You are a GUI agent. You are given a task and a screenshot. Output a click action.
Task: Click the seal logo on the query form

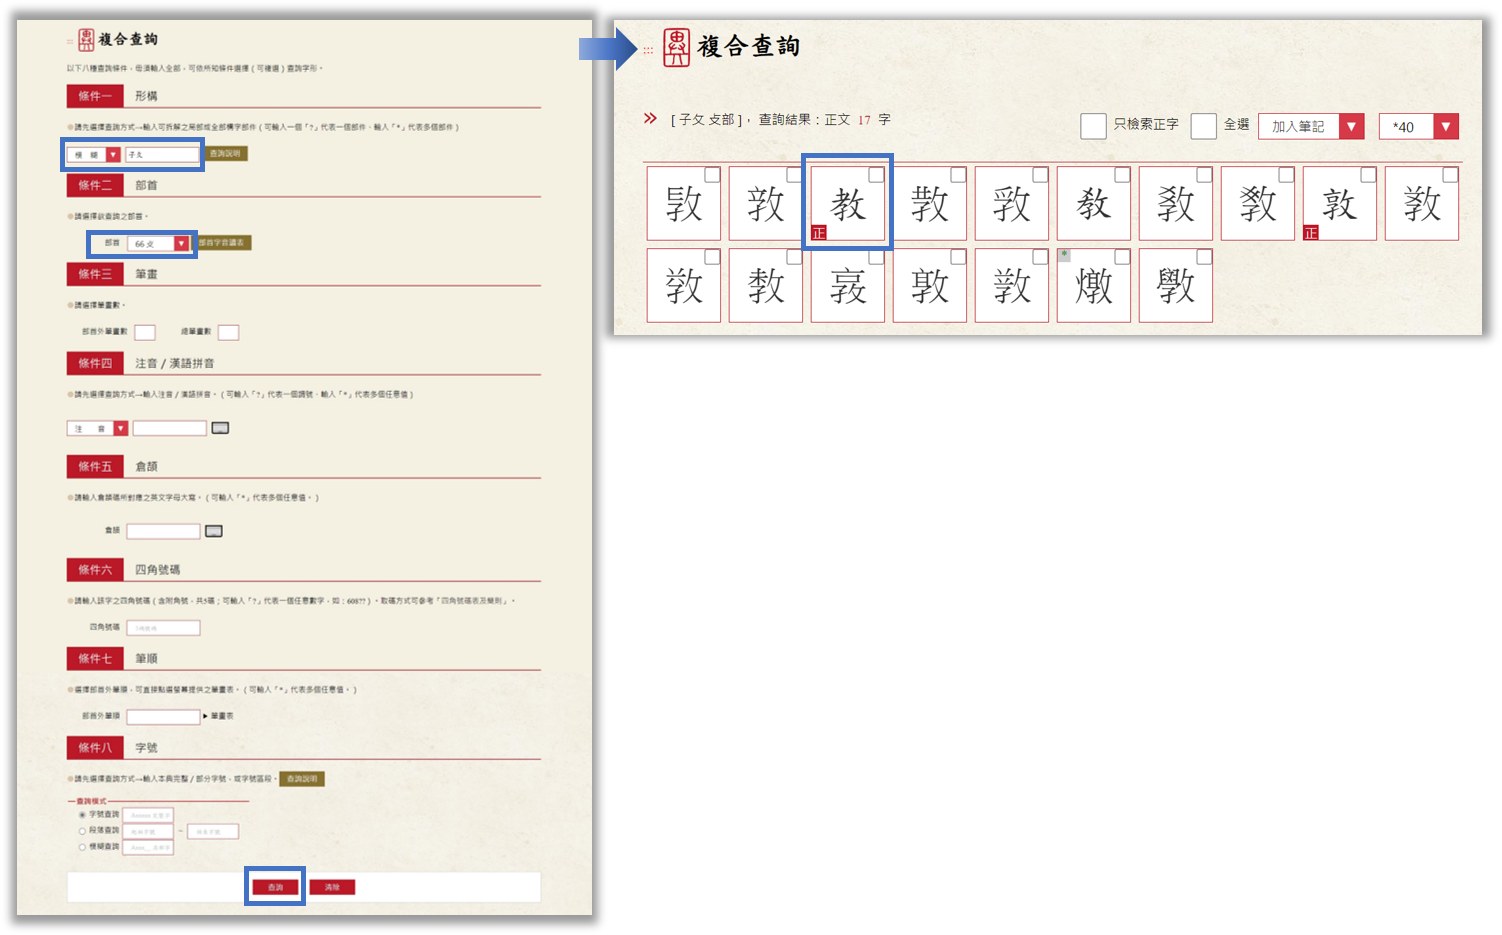click(86, 40)
